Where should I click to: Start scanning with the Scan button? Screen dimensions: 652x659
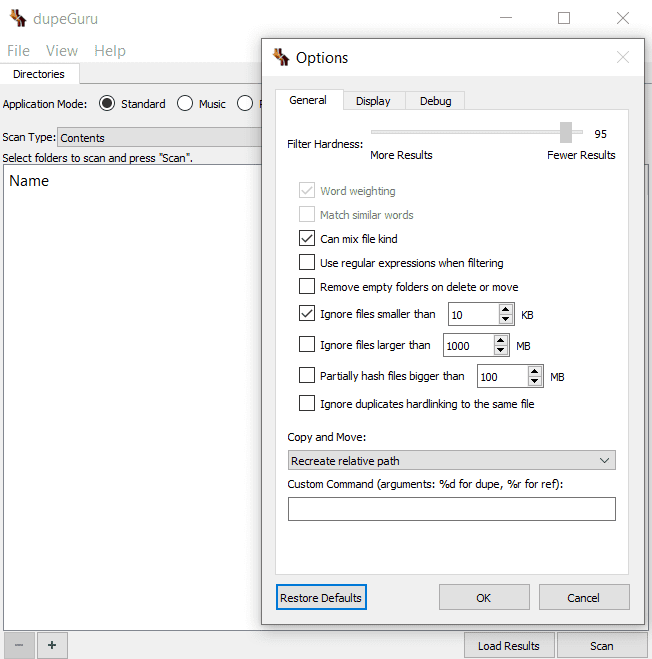[x=602, y=646]
